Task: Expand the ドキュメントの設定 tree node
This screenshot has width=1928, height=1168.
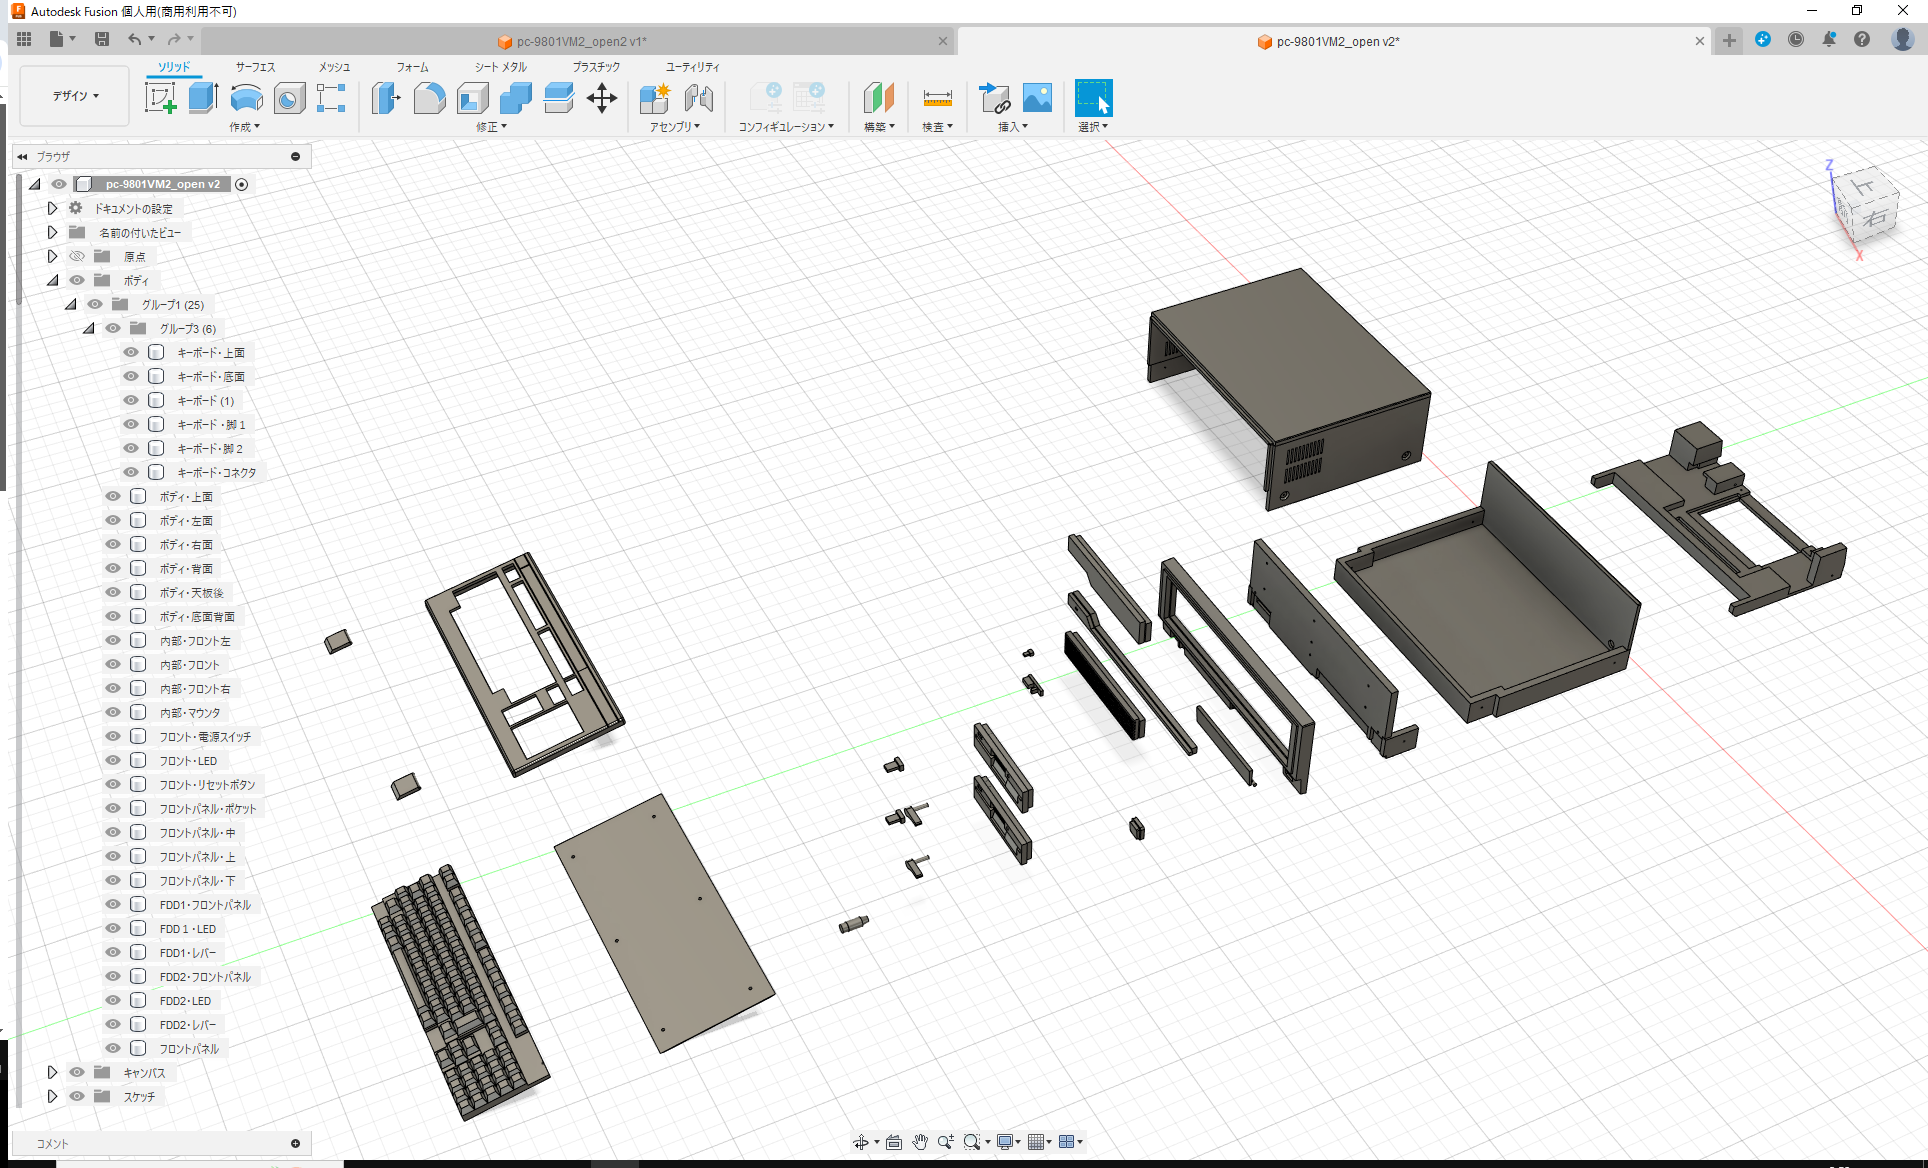Action: (x=52, y=208)
